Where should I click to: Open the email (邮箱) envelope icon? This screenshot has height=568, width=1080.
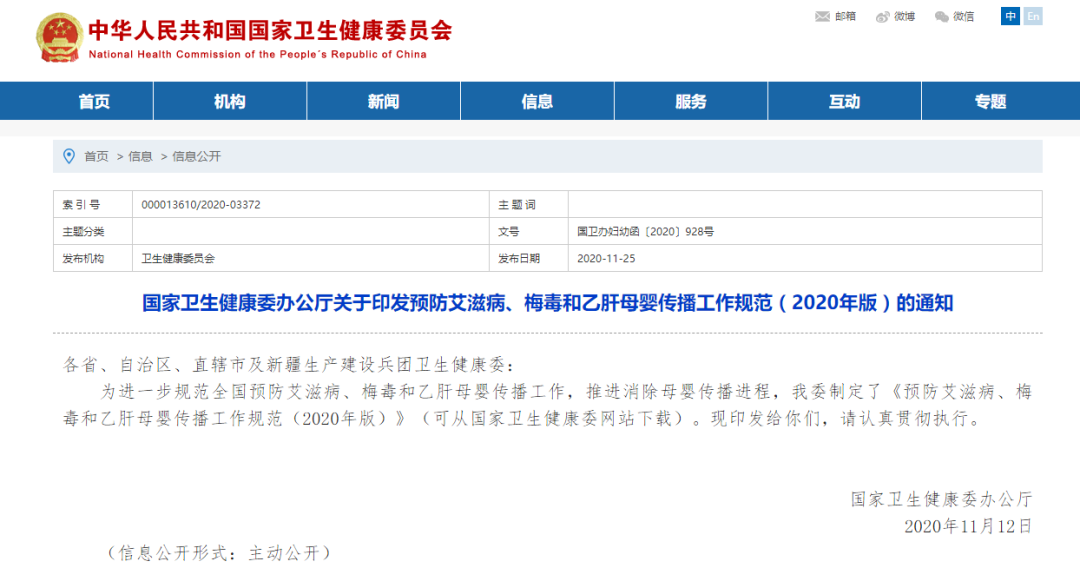[x=823, y=16]
